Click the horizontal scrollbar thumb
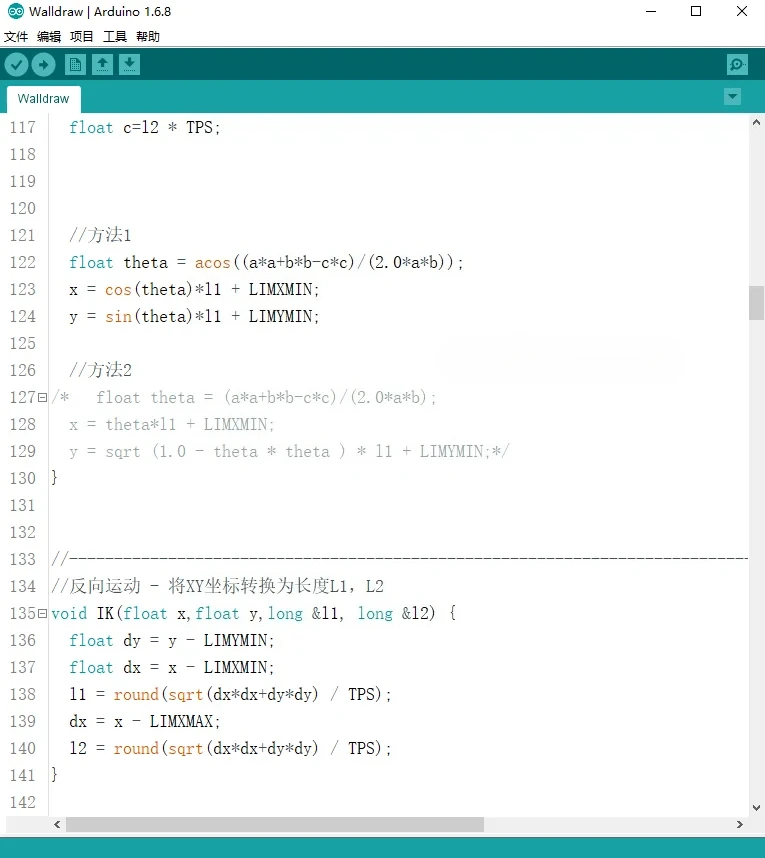This screenshot has height=858, width=765. pyautogui.click(x=275, y=824)
